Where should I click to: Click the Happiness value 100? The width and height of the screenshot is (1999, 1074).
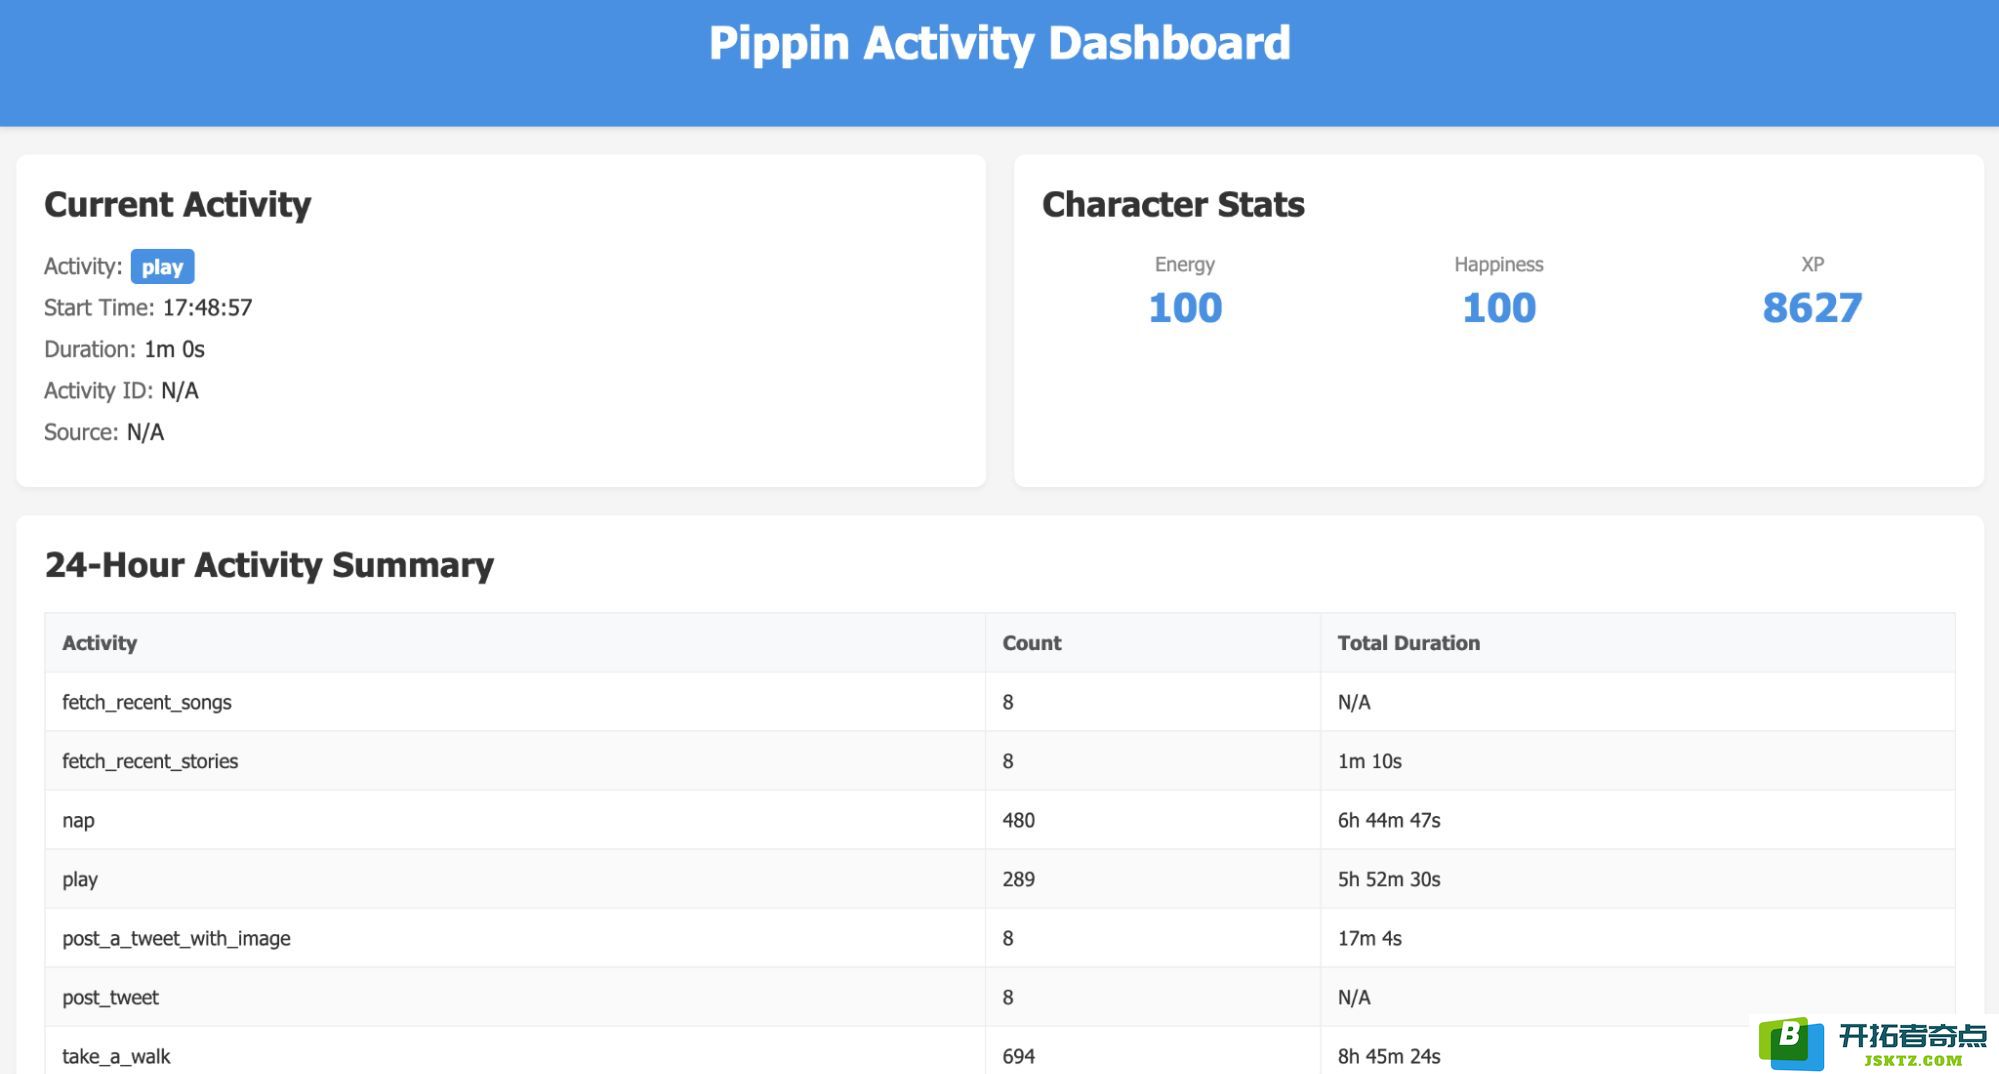[1498, 308]
